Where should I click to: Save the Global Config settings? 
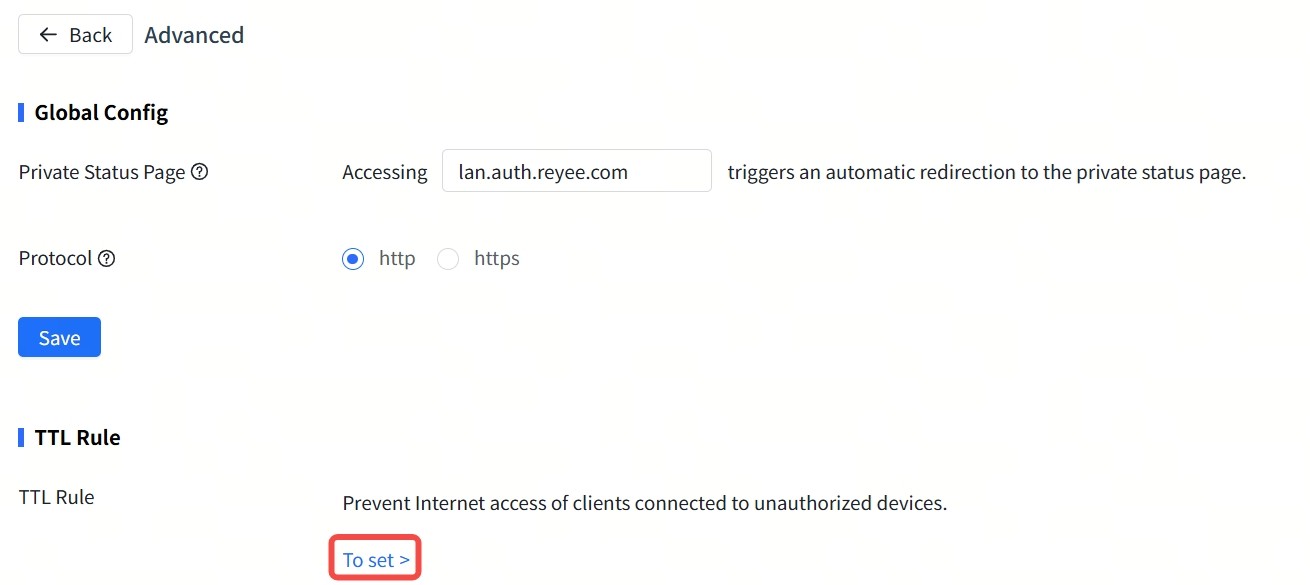tap(59, 338)
